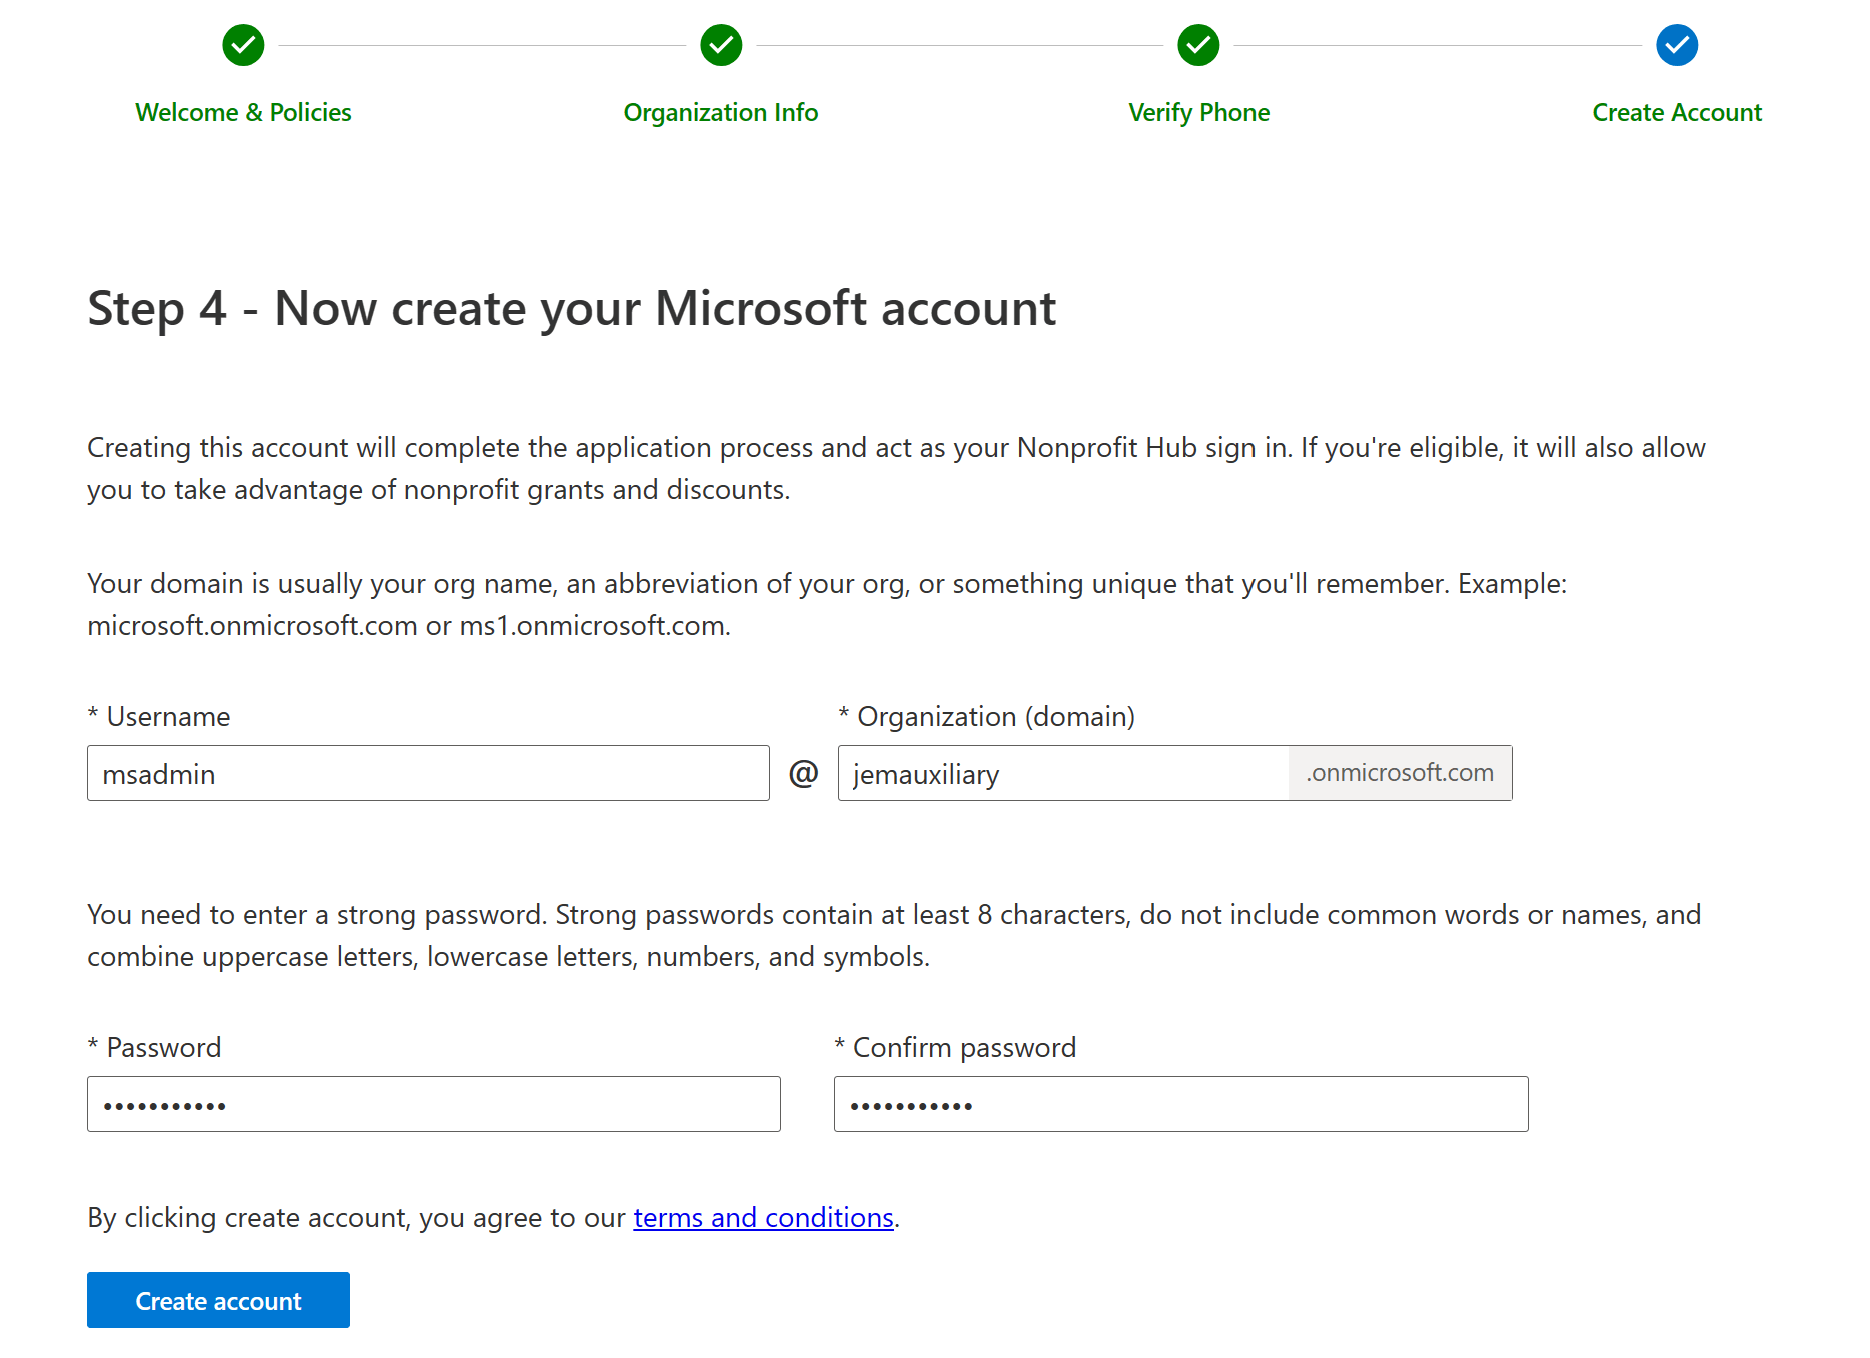Click the Create Account blue checkmark icon

[1677, 45]
